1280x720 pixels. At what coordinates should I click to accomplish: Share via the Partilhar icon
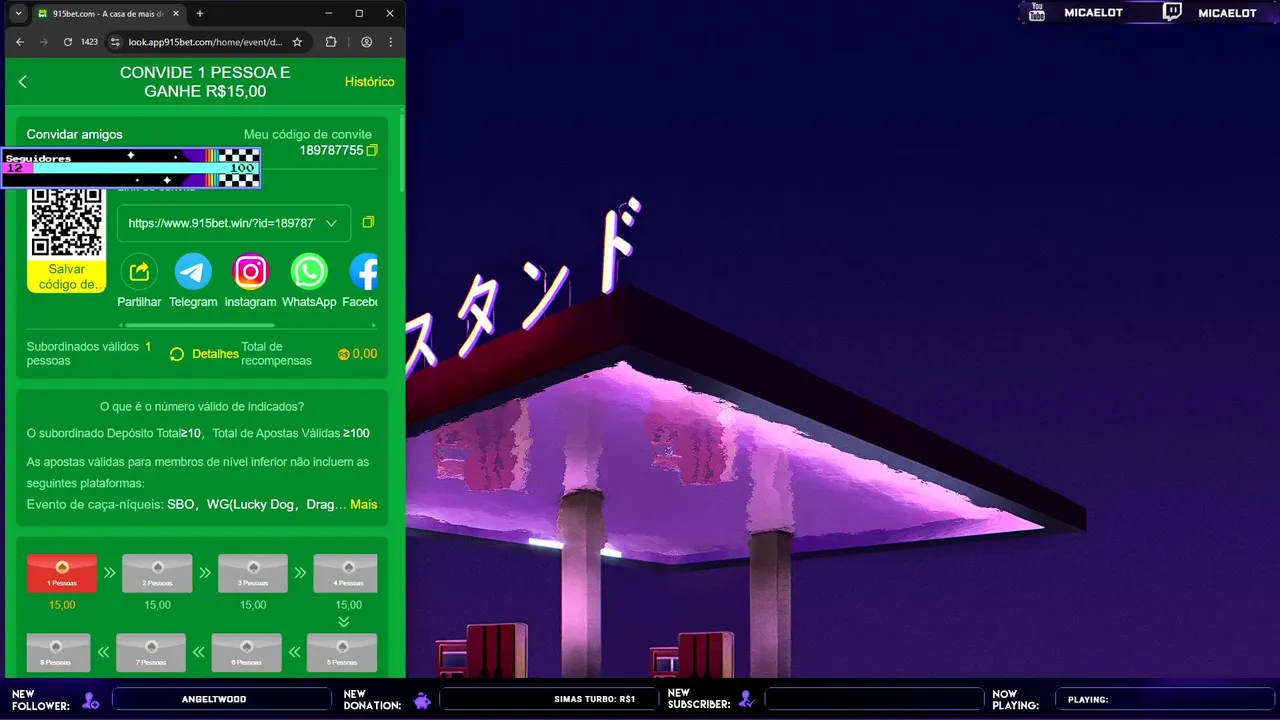point(139,271)
